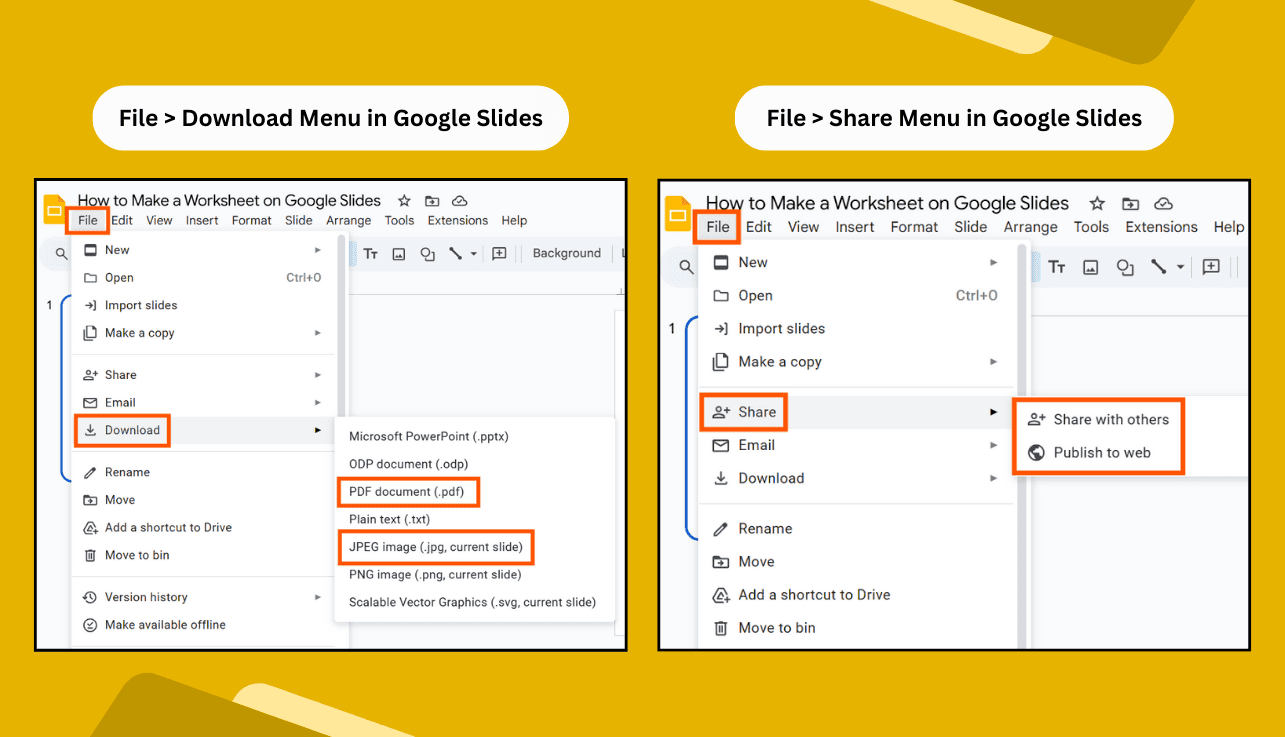This screenshot has height=737, width=1285.
Task: Expand the Line tool dropdown arrow
Action: (x=473, y=253)
